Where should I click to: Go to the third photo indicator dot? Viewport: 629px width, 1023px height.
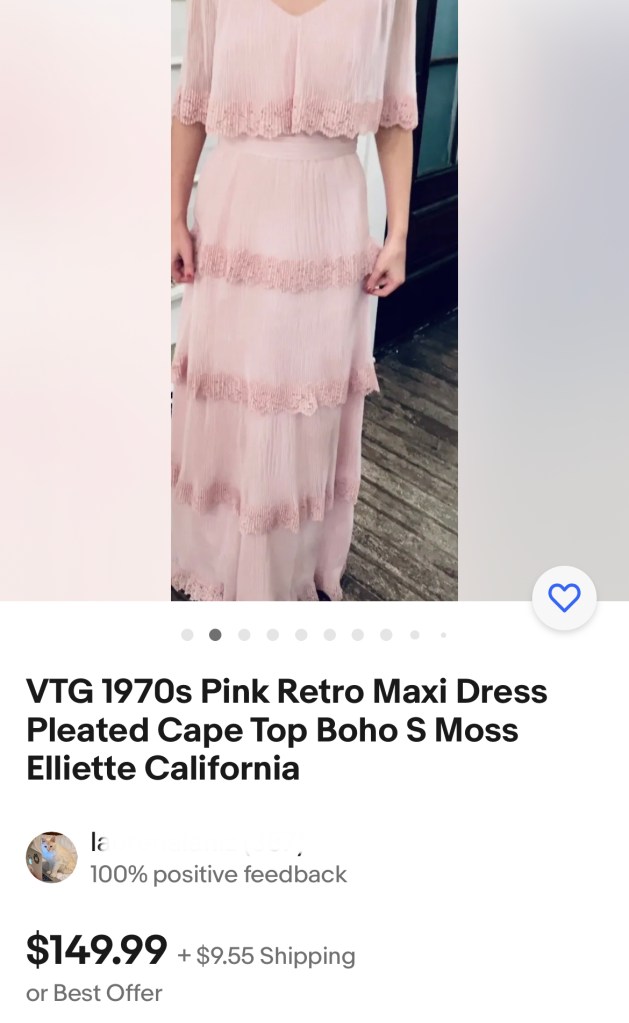point(244,635)
